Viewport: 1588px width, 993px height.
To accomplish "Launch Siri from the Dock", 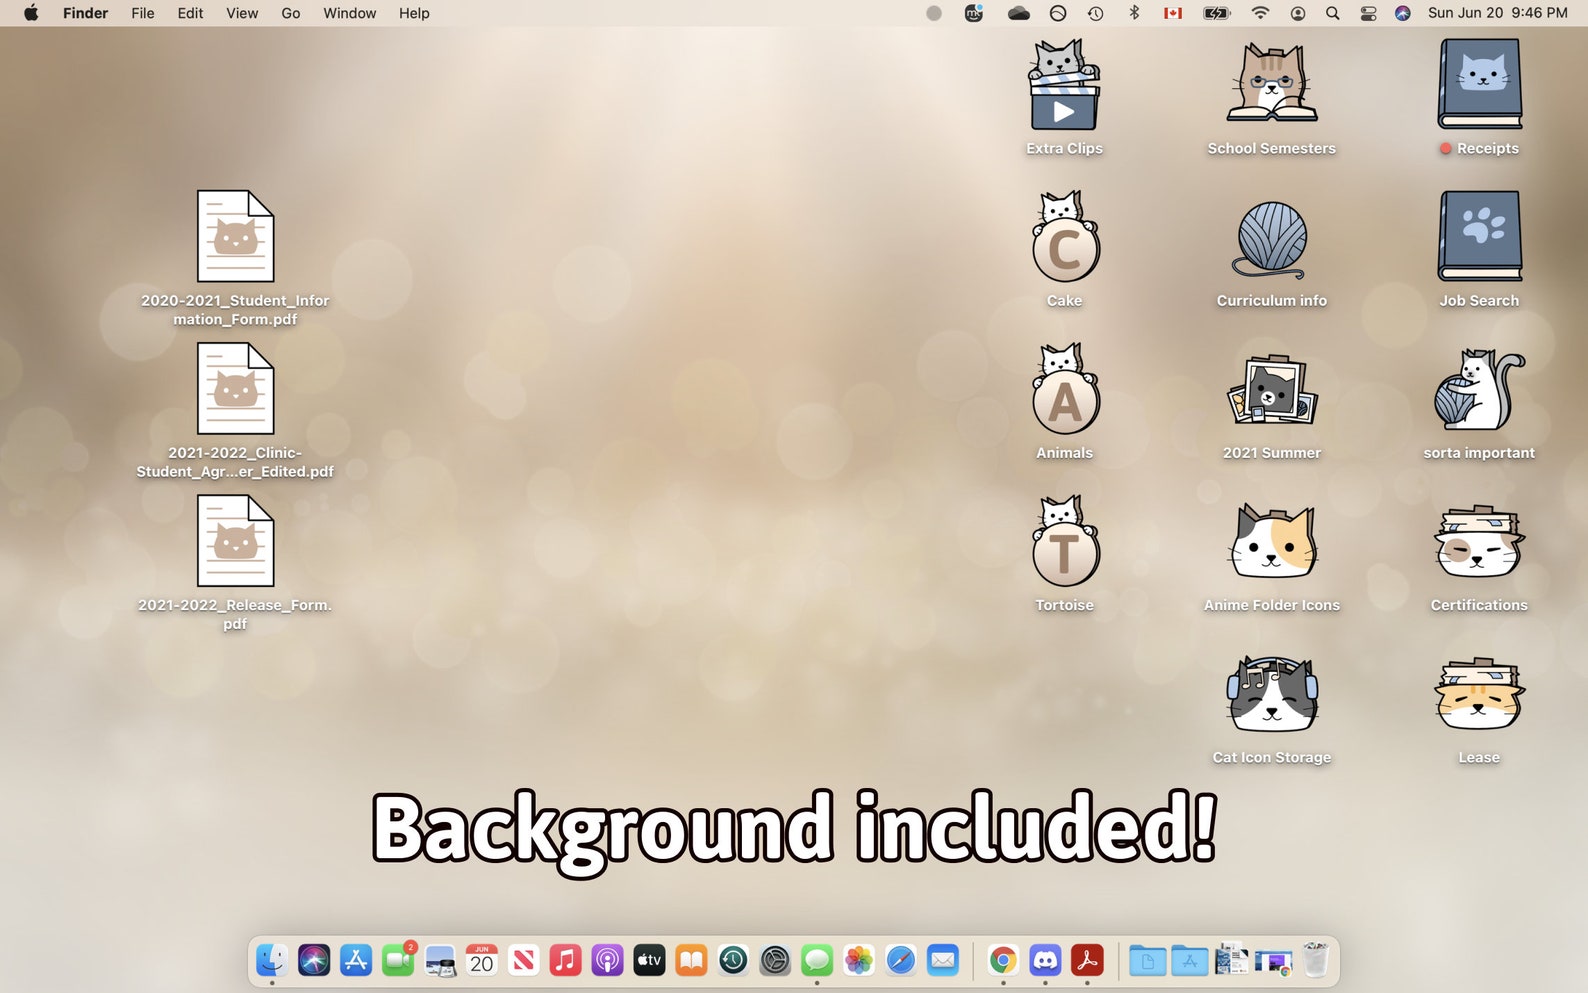I will click(x=314, y=961).
